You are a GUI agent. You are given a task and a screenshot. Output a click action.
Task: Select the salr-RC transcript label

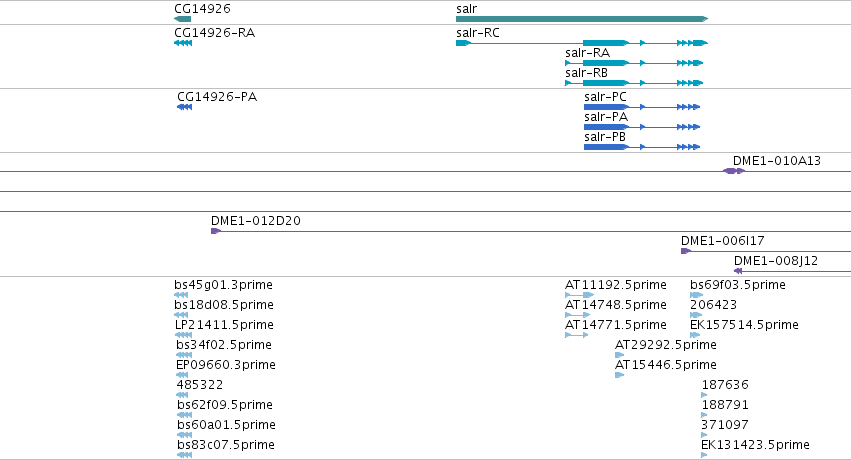(x=478, y=33)
